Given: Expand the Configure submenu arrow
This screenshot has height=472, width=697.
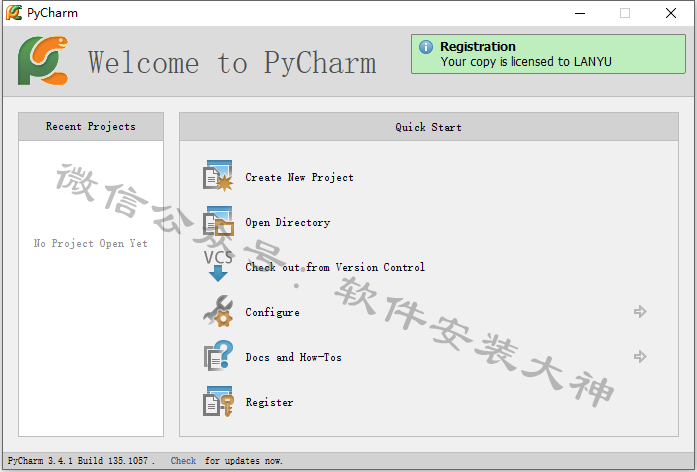Looking at the screenshot, I should pyautogui.click(x=640, y=312).
